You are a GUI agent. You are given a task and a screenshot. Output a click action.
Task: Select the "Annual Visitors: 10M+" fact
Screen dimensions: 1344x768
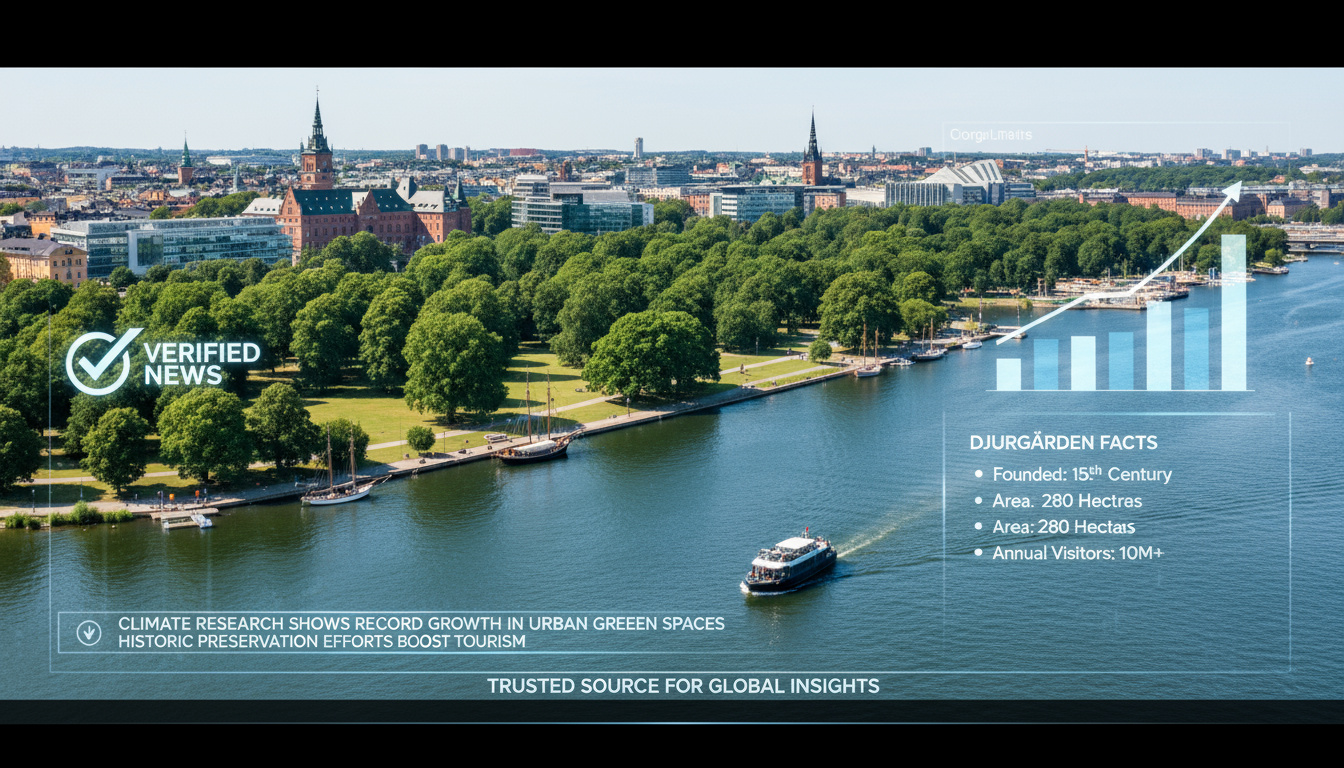coord(1077,553)
